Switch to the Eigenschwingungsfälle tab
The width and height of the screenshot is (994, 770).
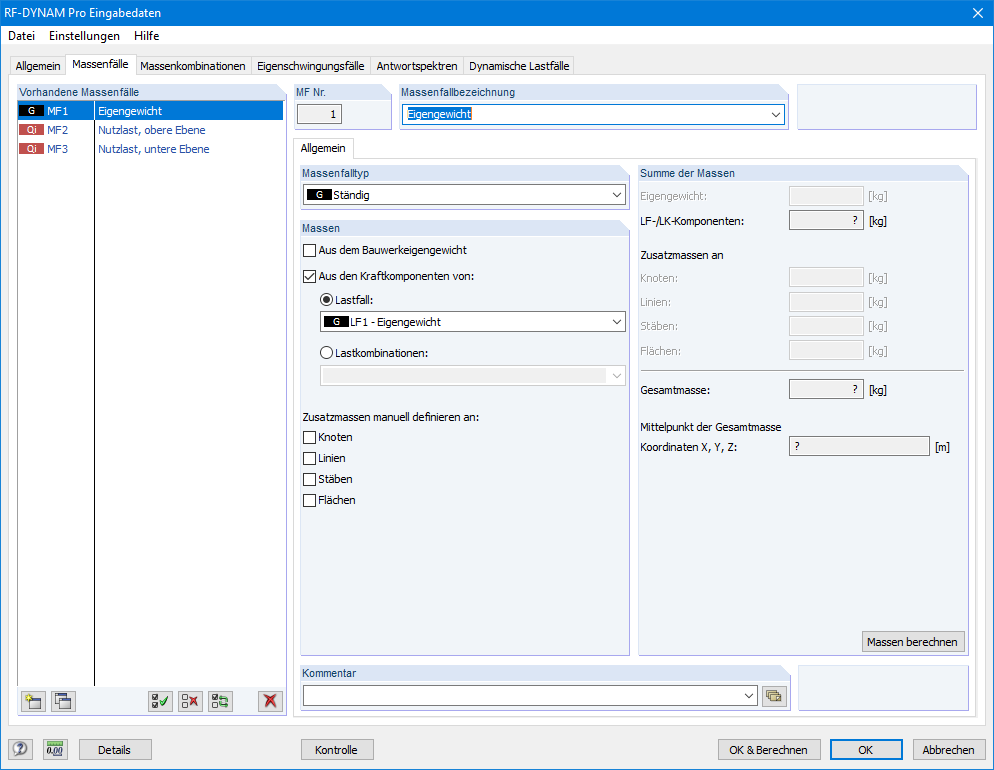tap(311, 66)
